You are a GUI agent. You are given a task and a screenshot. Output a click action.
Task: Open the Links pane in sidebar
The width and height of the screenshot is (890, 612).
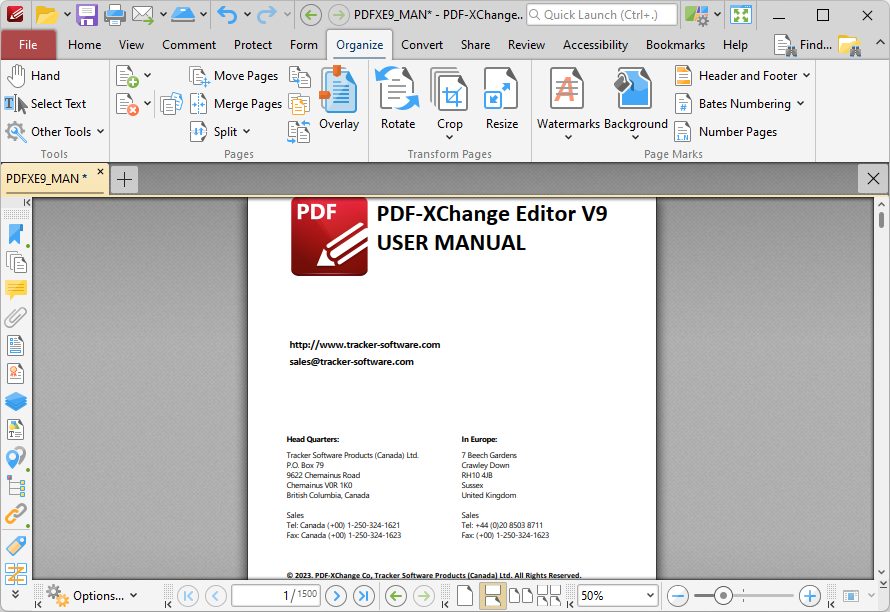(16, 514)
